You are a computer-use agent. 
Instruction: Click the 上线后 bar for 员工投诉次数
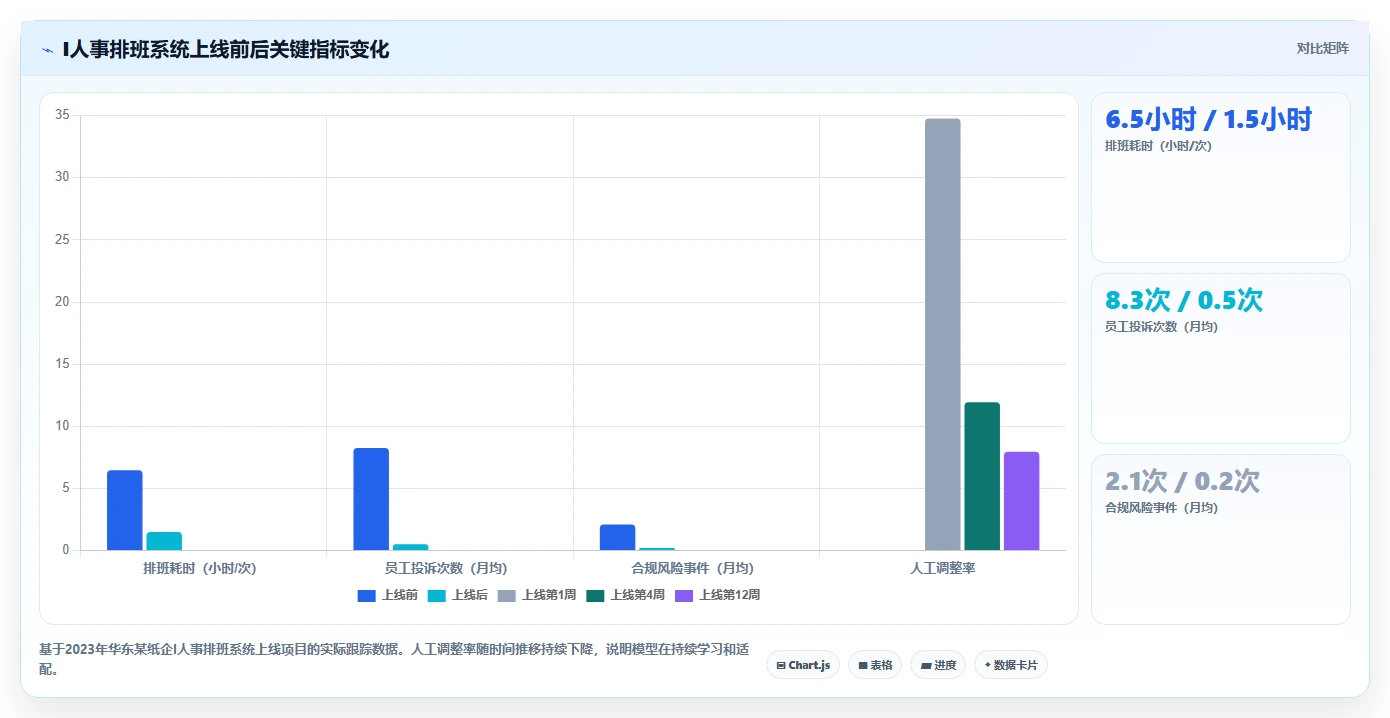click(x=410, y=547)
